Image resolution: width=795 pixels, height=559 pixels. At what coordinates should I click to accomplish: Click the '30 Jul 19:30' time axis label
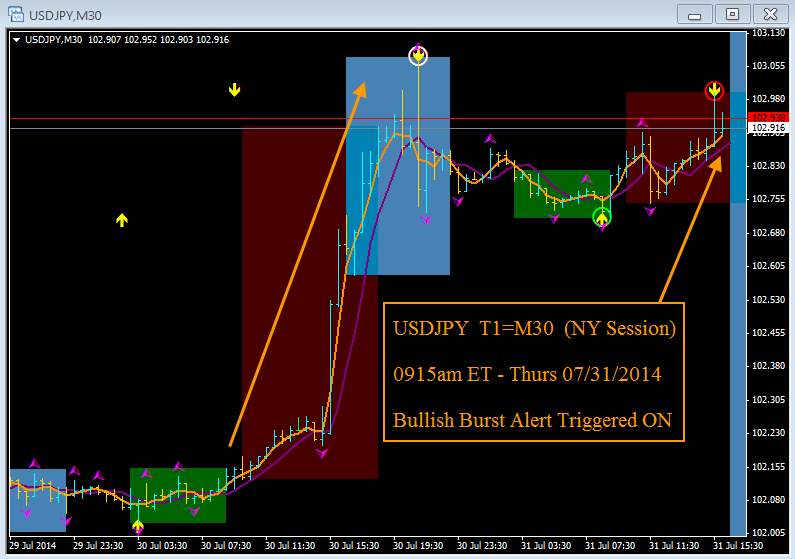tap(418, 546)
